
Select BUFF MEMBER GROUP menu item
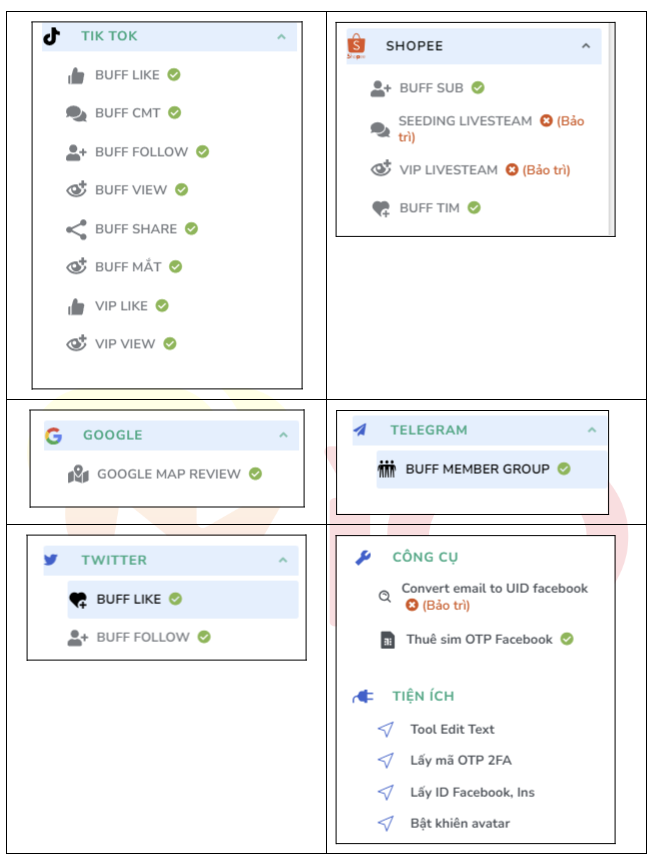tap(491, 469)
